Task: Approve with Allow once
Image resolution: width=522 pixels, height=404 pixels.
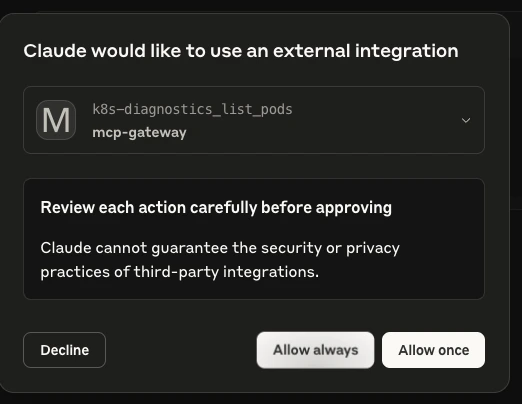Action: coord(433,350)
